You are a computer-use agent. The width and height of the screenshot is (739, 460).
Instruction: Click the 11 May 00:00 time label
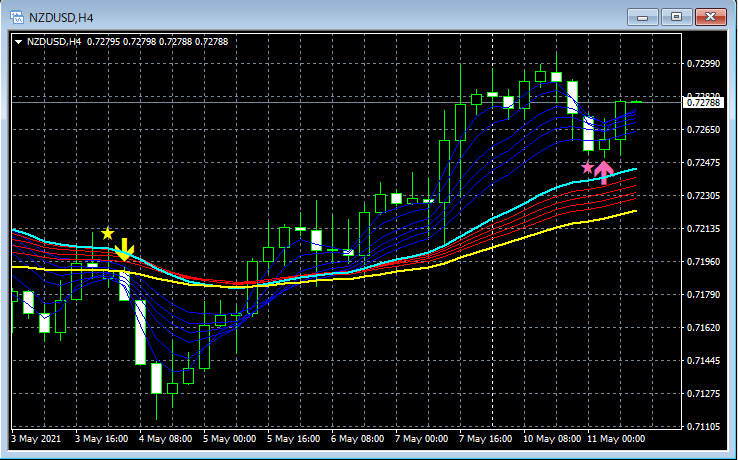[x=616, y=439]
